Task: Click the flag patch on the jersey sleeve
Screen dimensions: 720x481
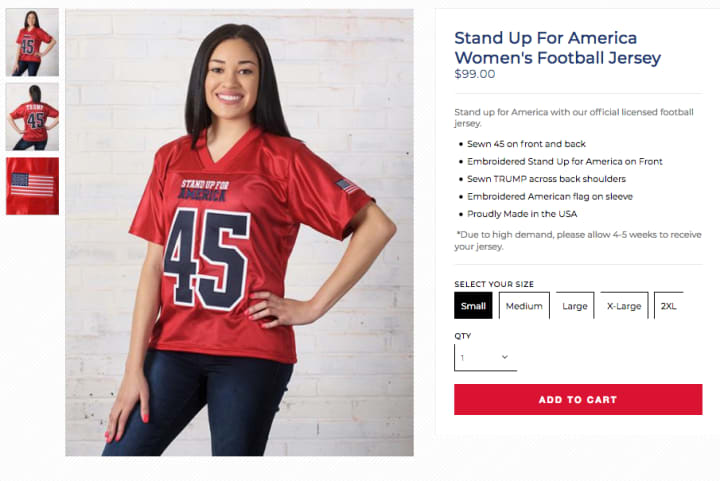Action: (x=347, y=186)
